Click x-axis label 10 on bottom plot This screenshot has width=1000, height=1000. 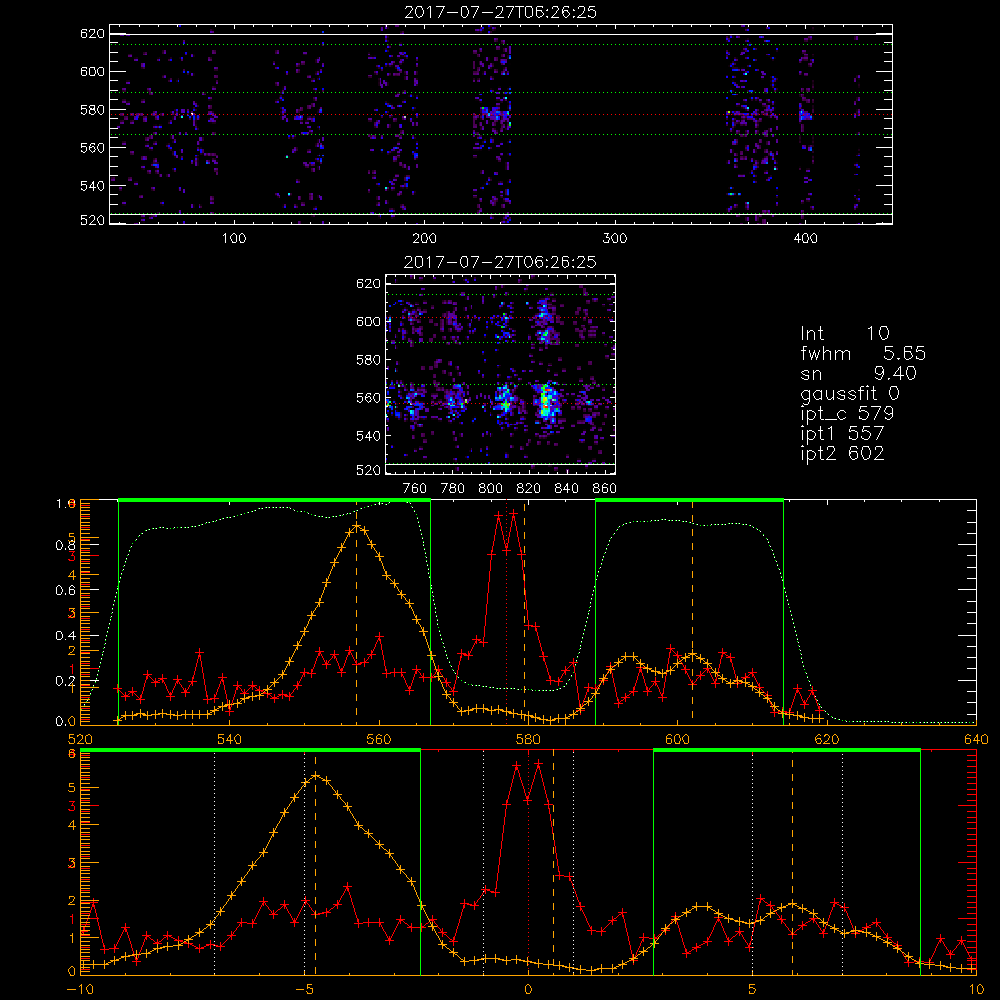(976, 990)
